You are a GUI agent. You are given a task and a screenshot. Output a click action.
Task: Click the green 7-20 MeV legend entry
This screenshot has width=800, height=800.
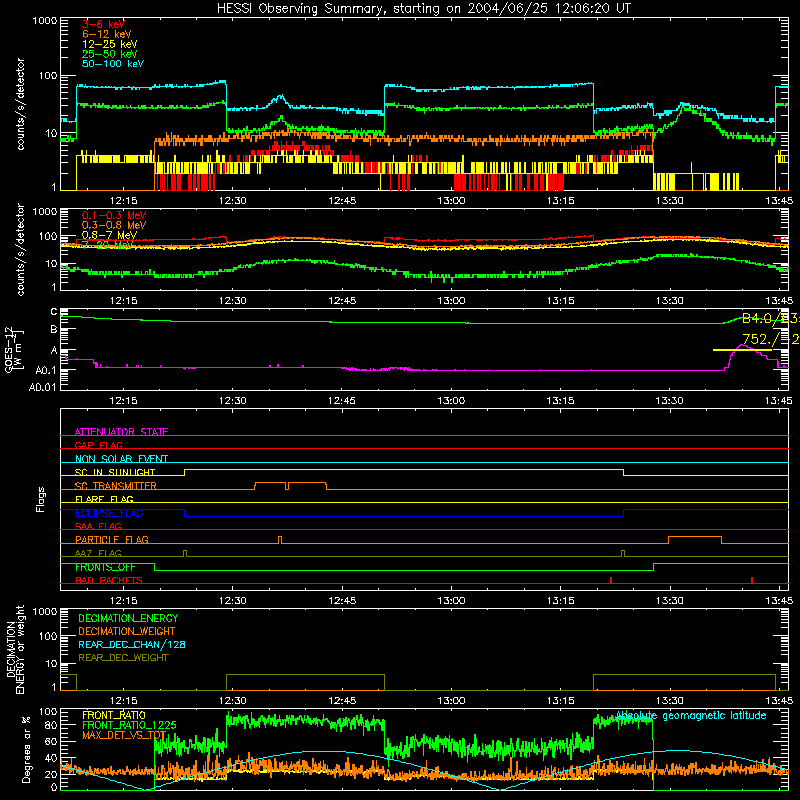(108, 245)
